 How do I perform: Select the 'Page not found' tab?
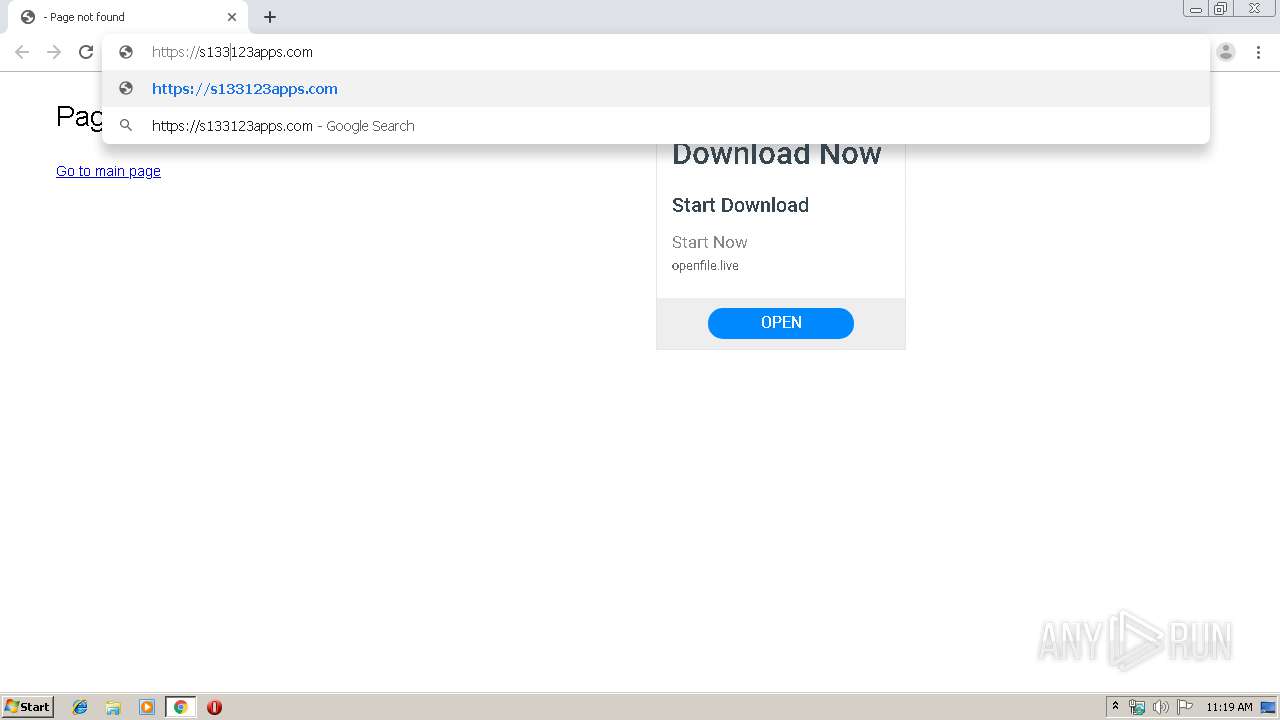(128, 17)
